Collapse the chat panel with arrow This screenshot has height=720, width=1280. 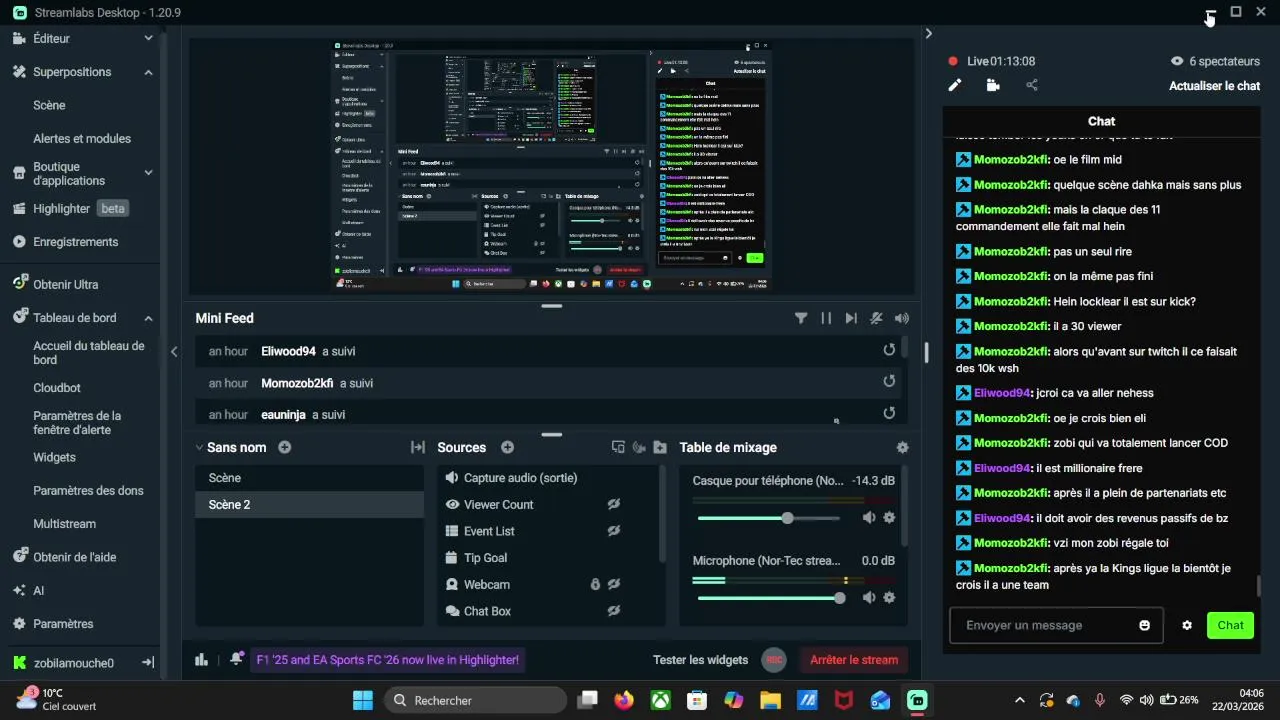[928, 33]
